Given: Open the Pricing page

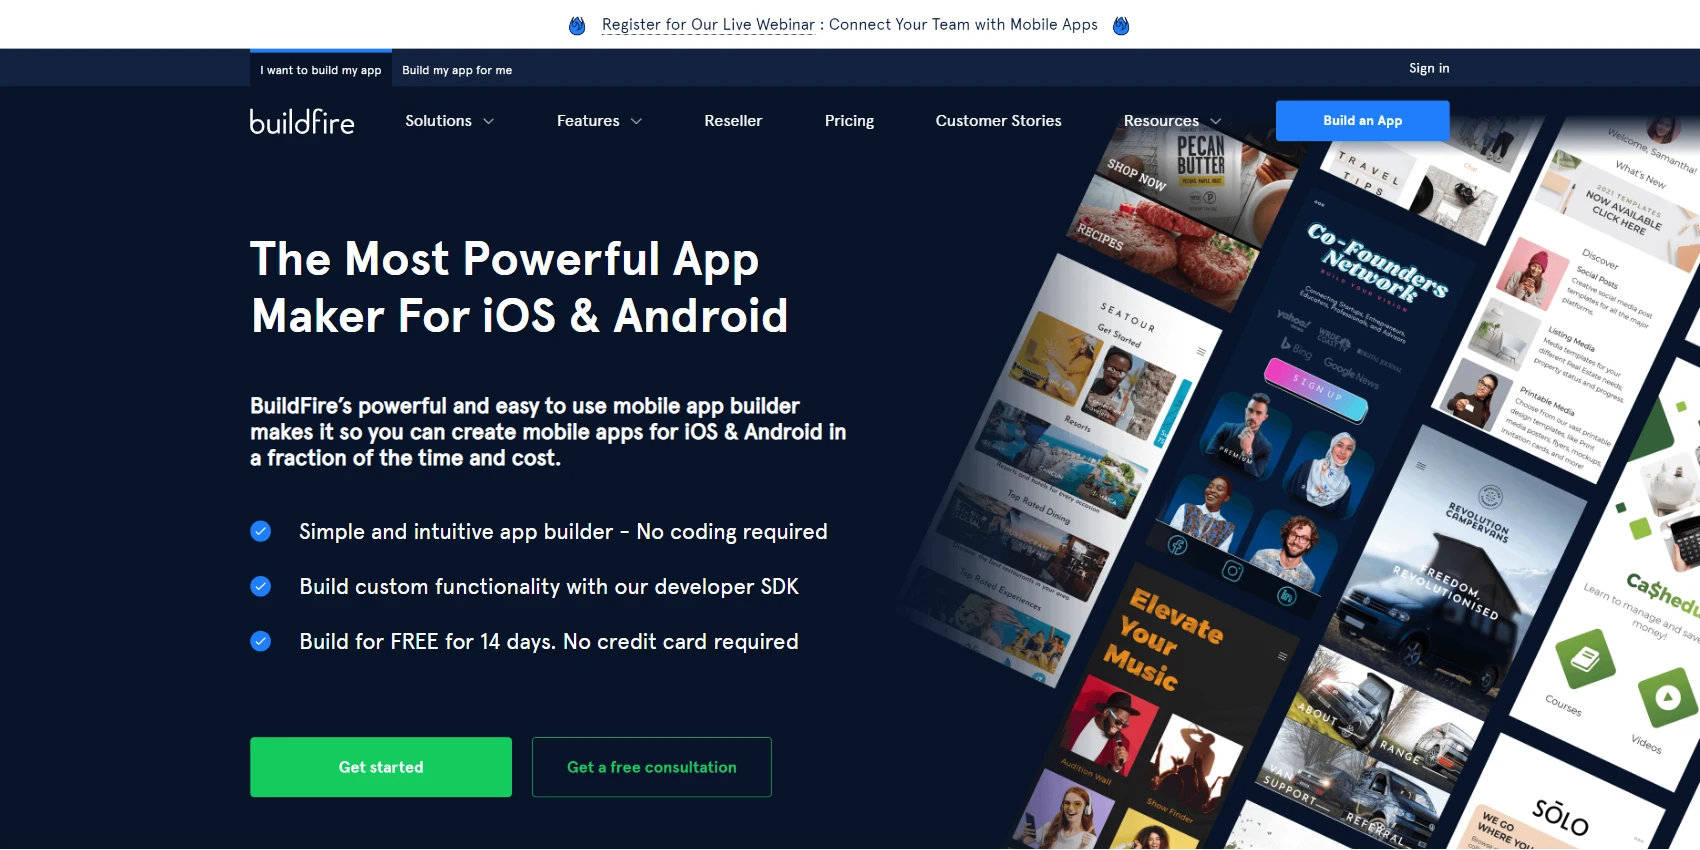Looking at the screenshot, I should tap(849, 121).
